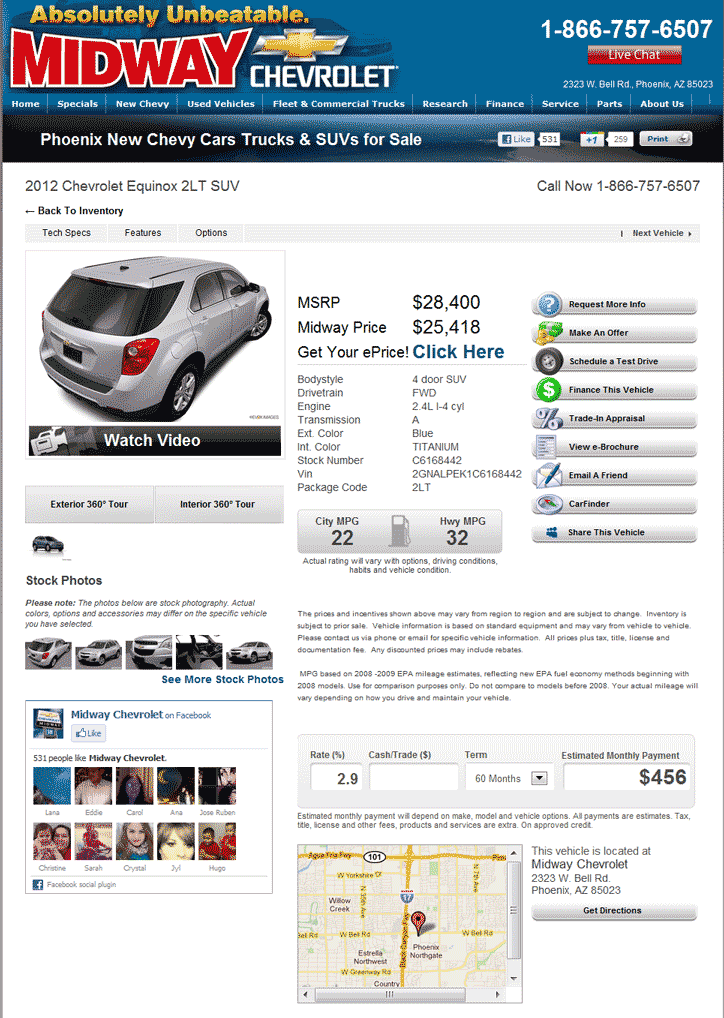Click the Print button
The width and height of the screenshot is (724, 1018).
[x=666, y=139]
